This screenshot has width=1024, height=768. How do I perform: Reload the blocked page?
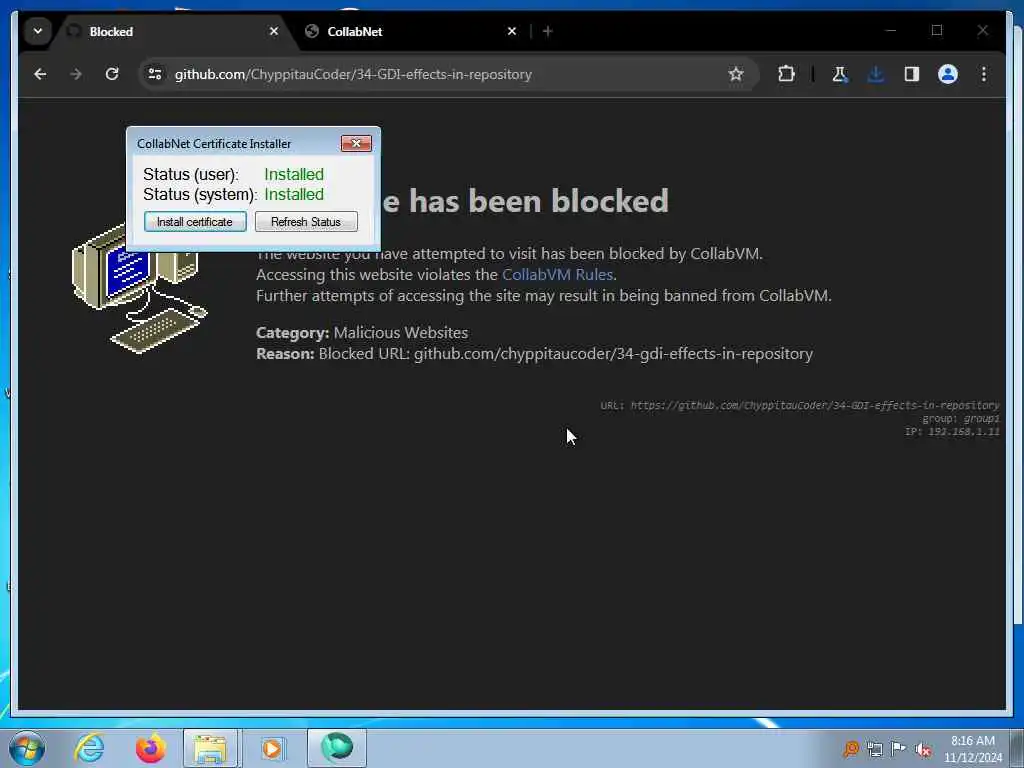[112, 74]
